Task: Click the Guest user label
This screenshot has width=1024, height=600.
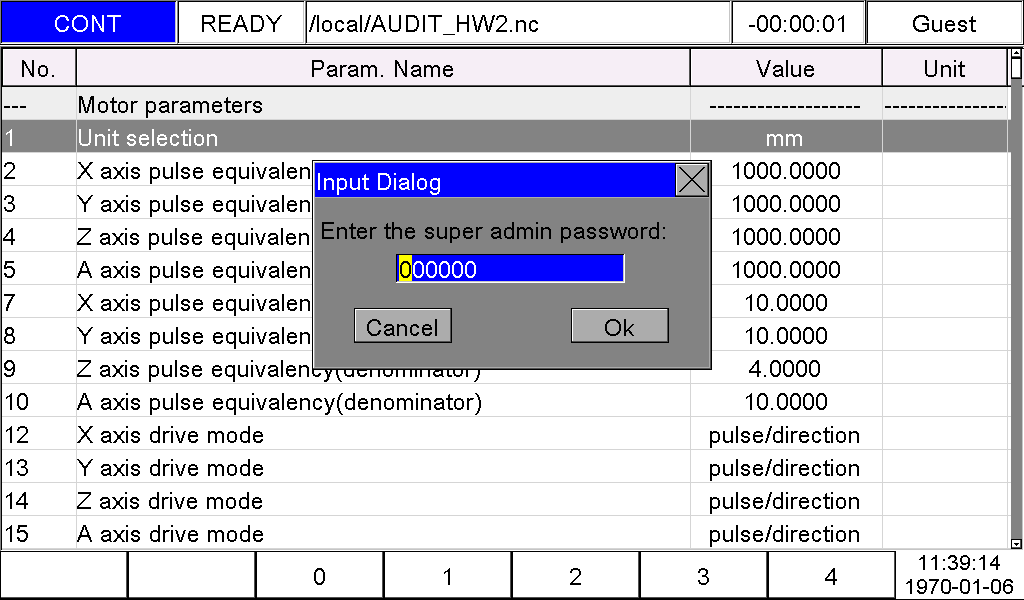Action: 944,23
